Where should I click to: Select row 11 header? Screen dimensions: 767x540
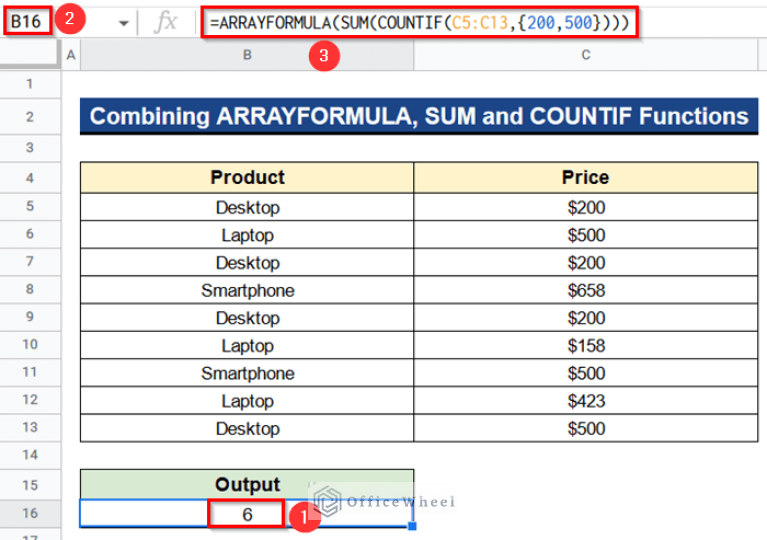(x=30, y=372)
